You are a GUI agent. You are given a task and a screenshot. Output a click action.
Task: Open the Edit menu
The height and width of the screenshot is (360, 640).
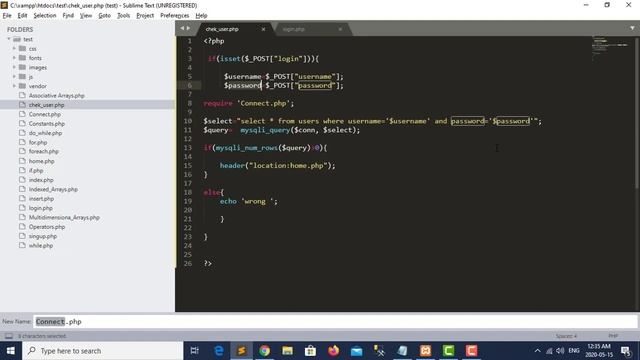click(x=22, y=16)
